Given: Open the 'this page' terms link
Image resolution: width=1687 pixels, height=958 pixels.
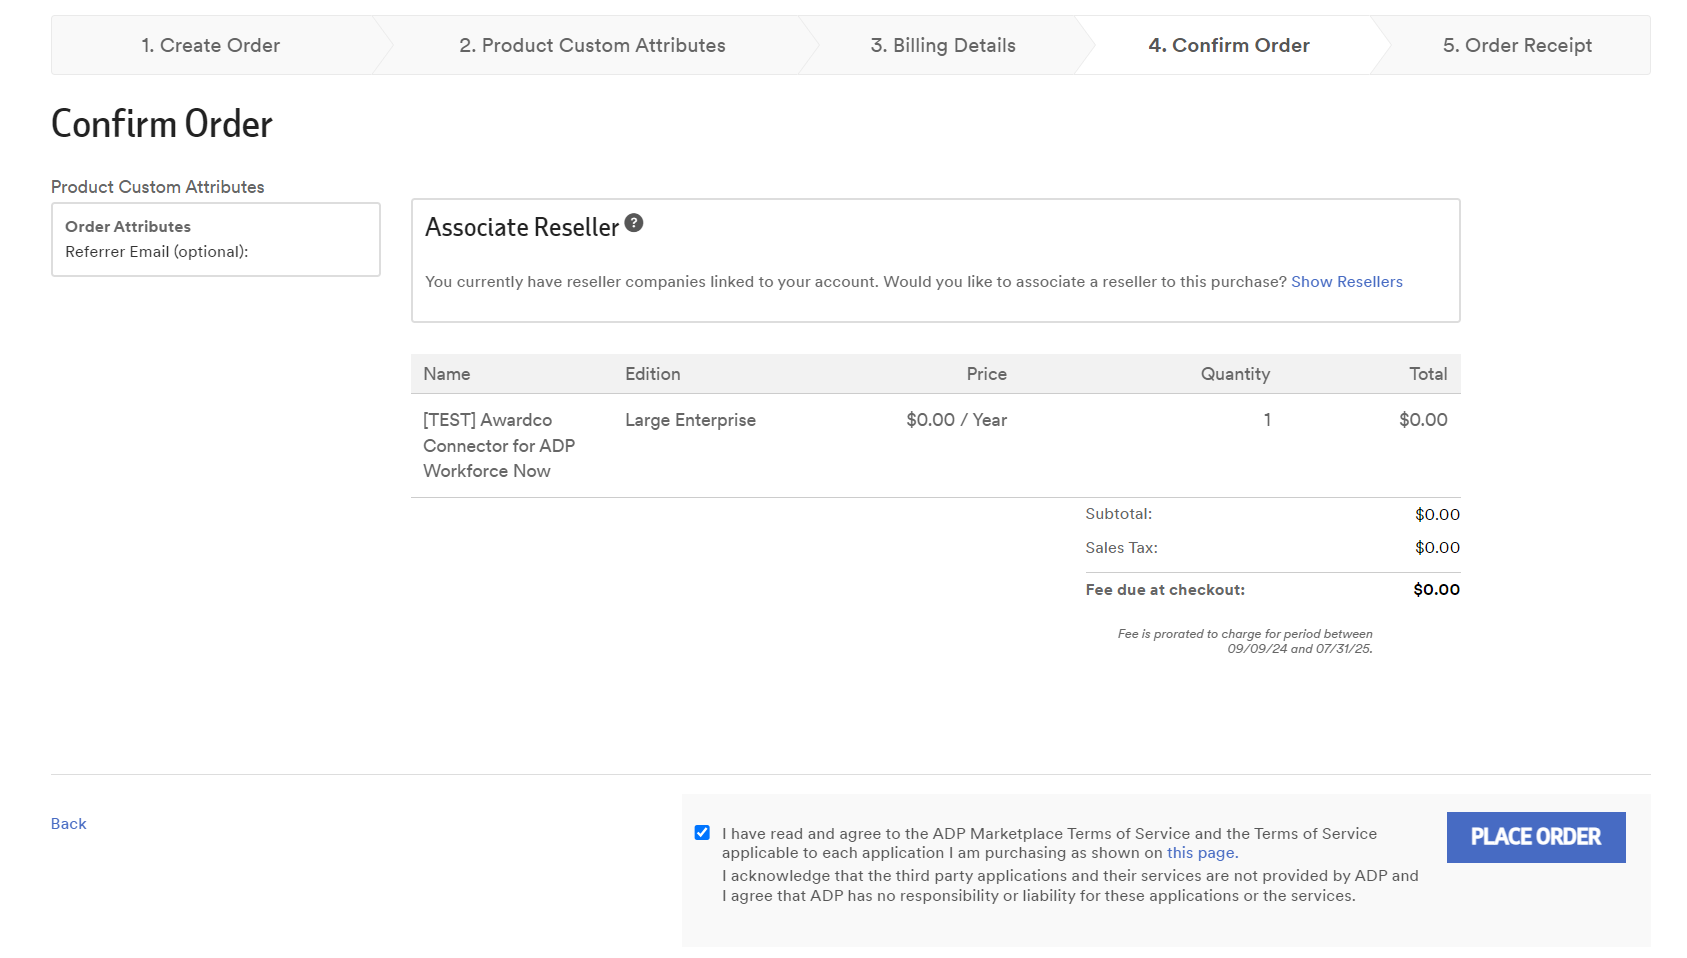Looking at the screenshot, I should pyautogui.click(x=1201, y=853).
